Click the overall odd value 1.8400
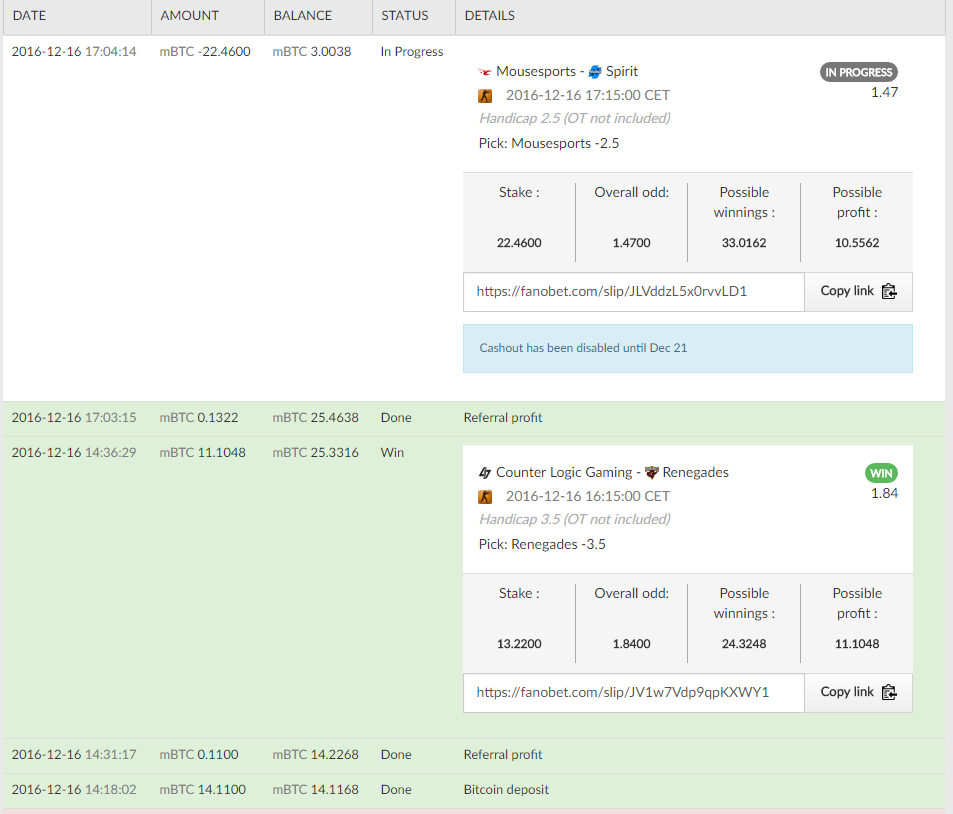 (x=631, y=644)
